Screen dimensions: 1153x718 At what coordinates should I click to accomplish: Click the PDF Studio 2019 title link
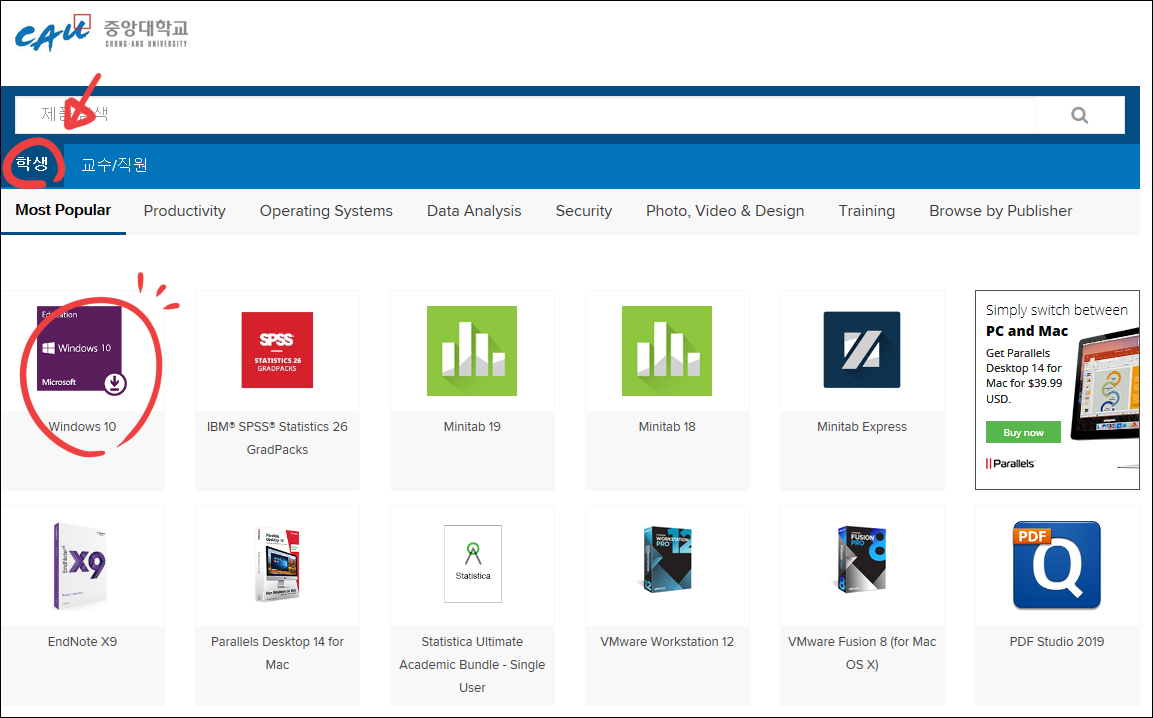pyautogui.click(x=1057, y=641)
